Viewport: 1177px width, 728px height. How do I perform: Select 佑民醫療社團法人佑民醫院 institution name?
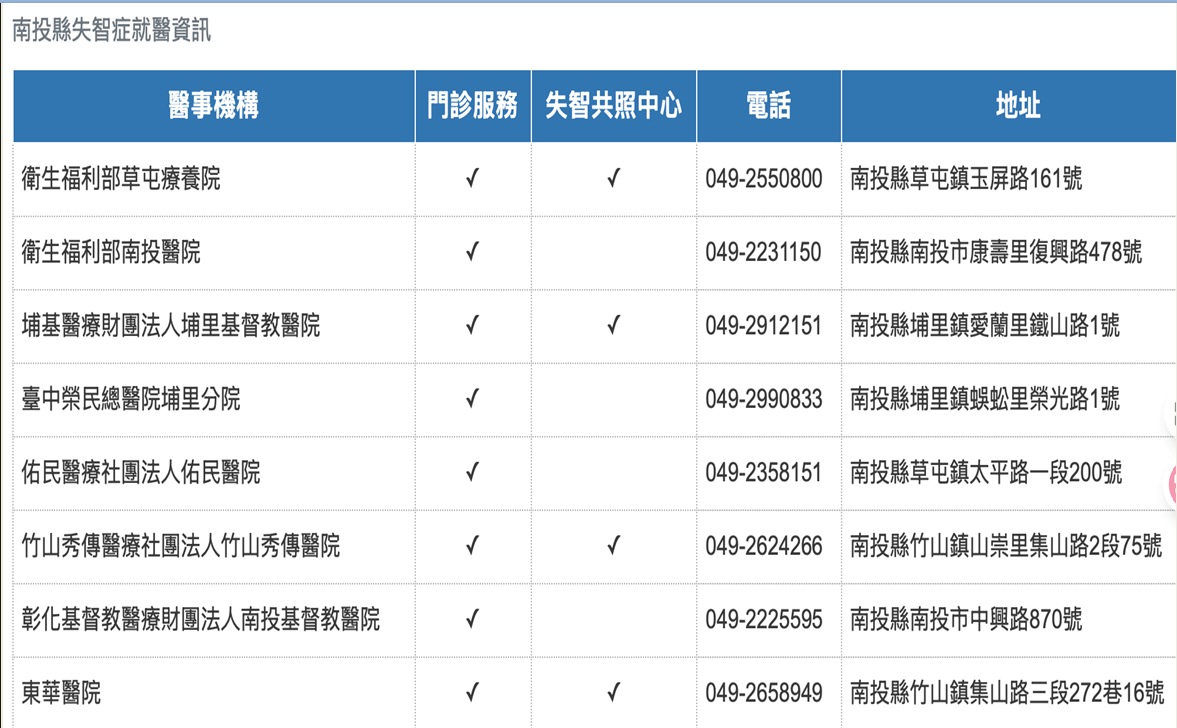click(140, 473)
